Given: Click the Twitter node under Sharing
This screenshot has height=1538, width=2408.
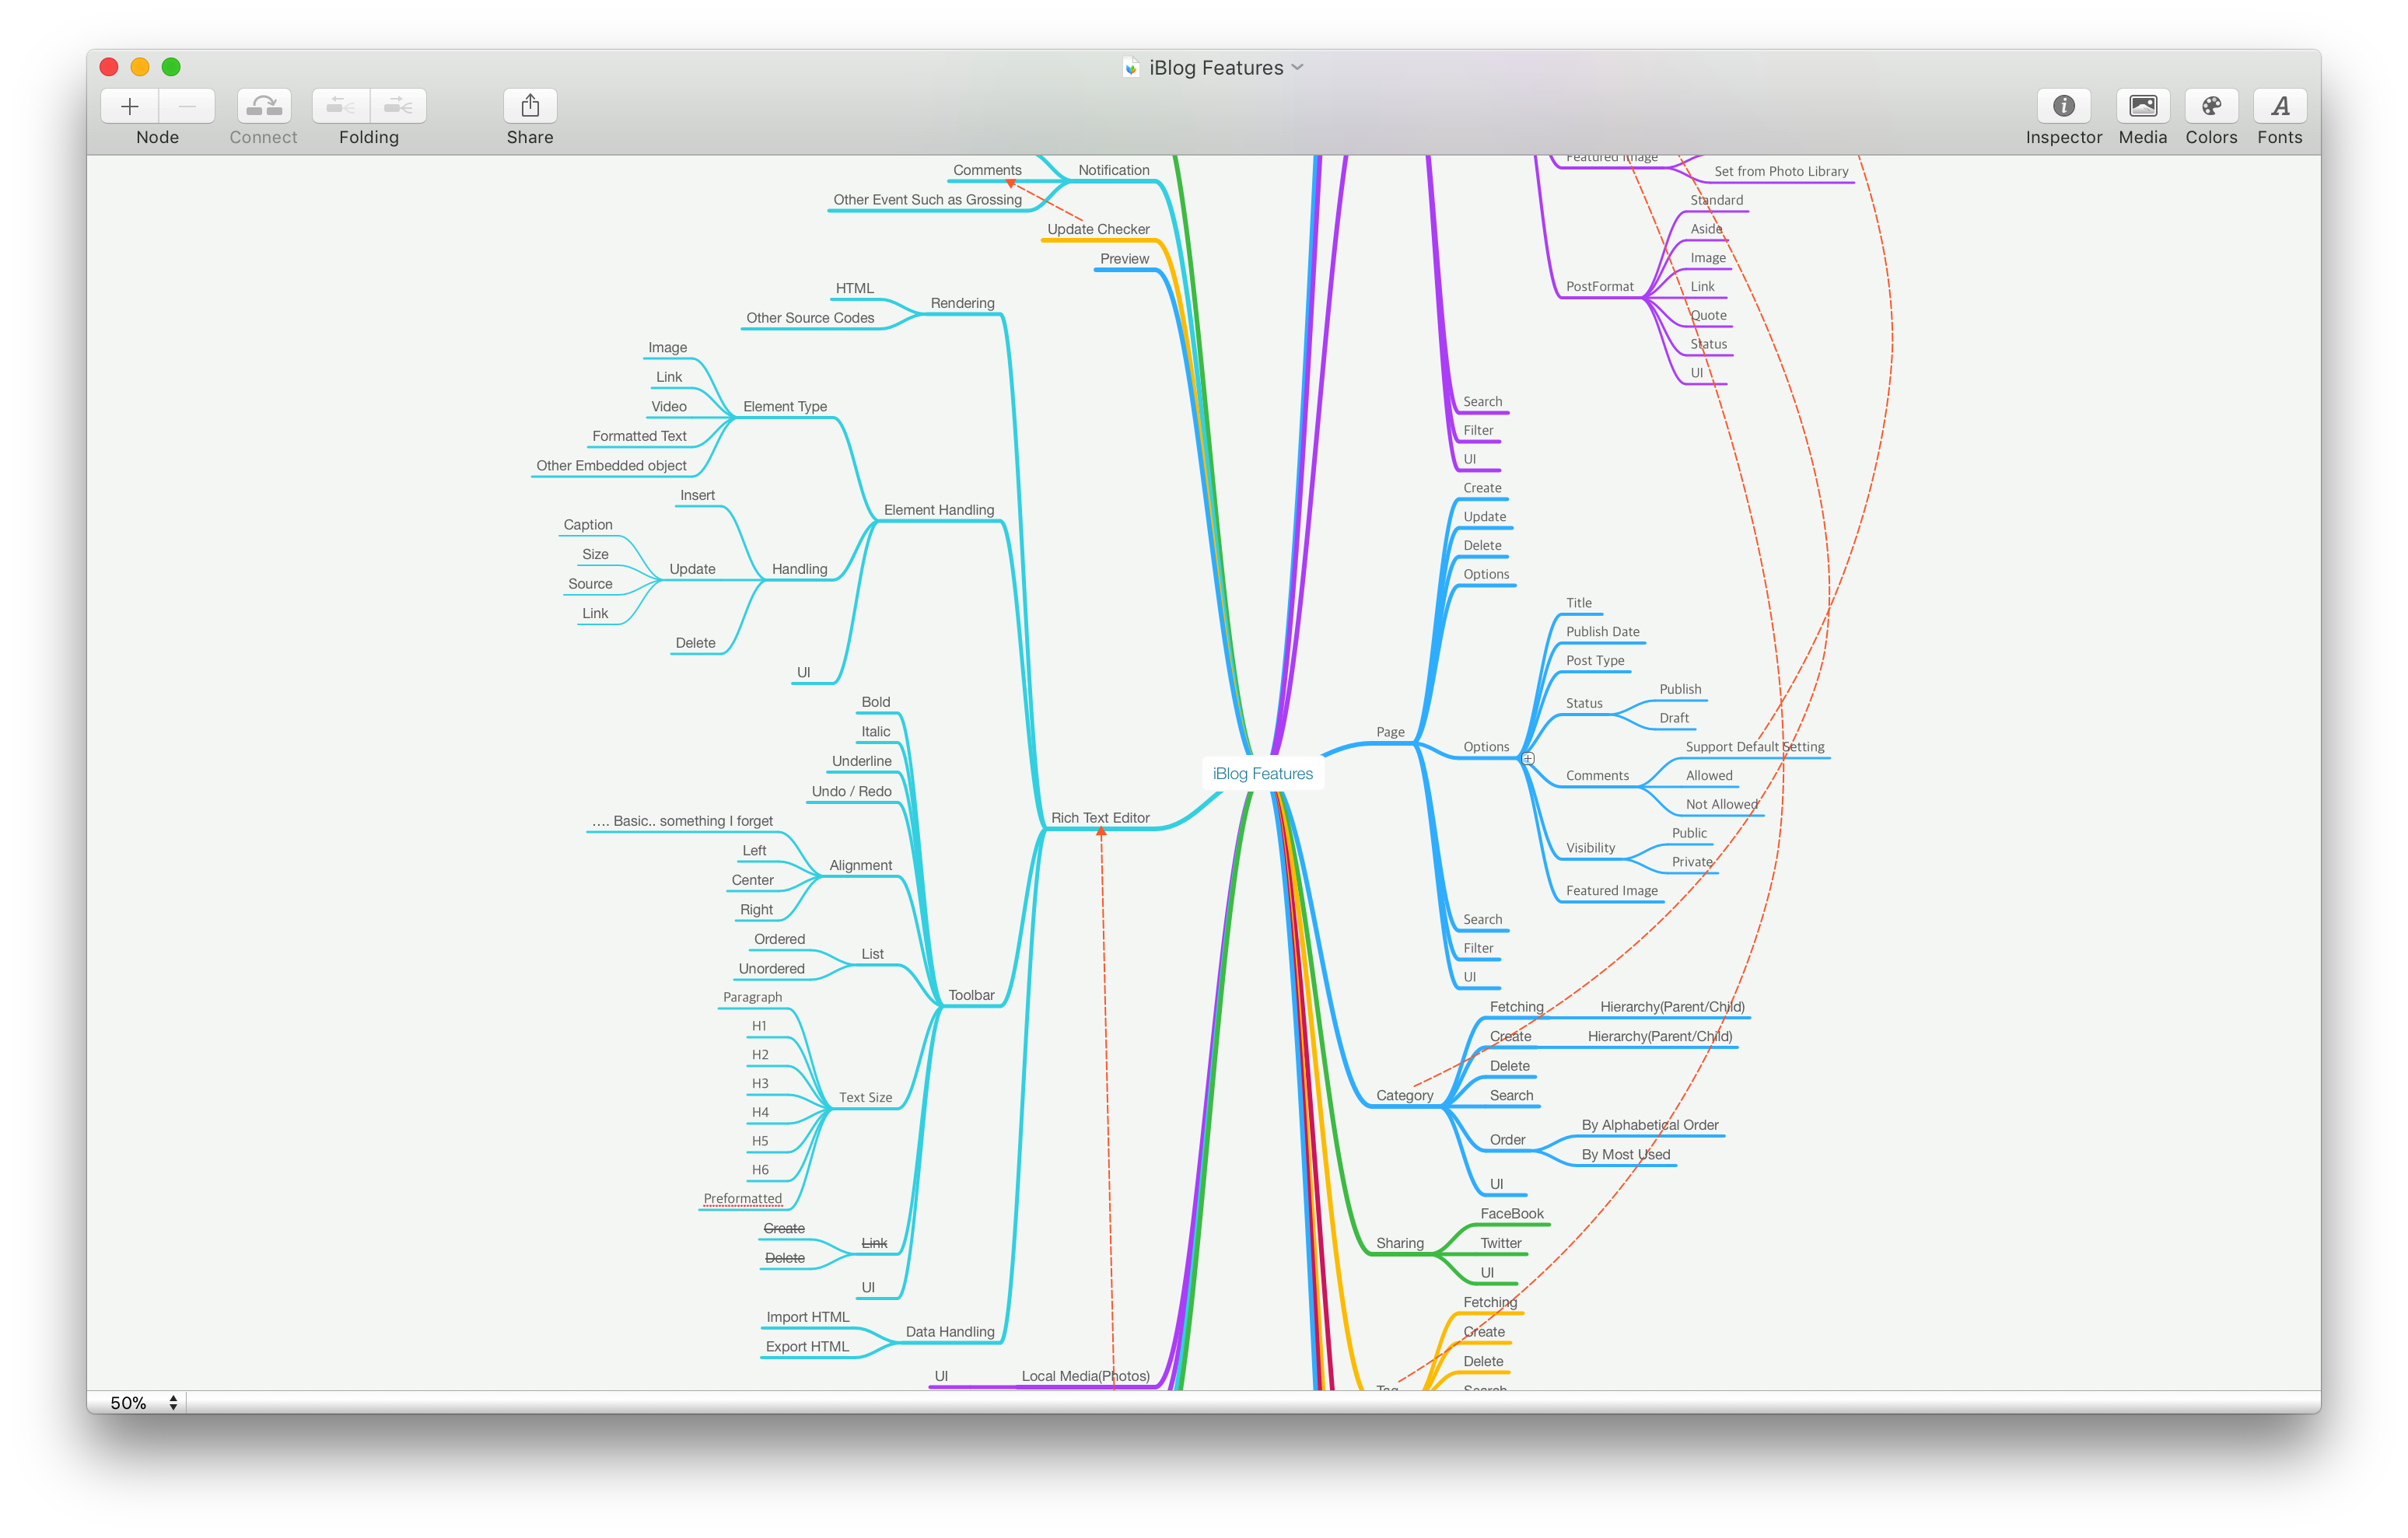Looking at the screenshot, I should click(1501, 1244).
